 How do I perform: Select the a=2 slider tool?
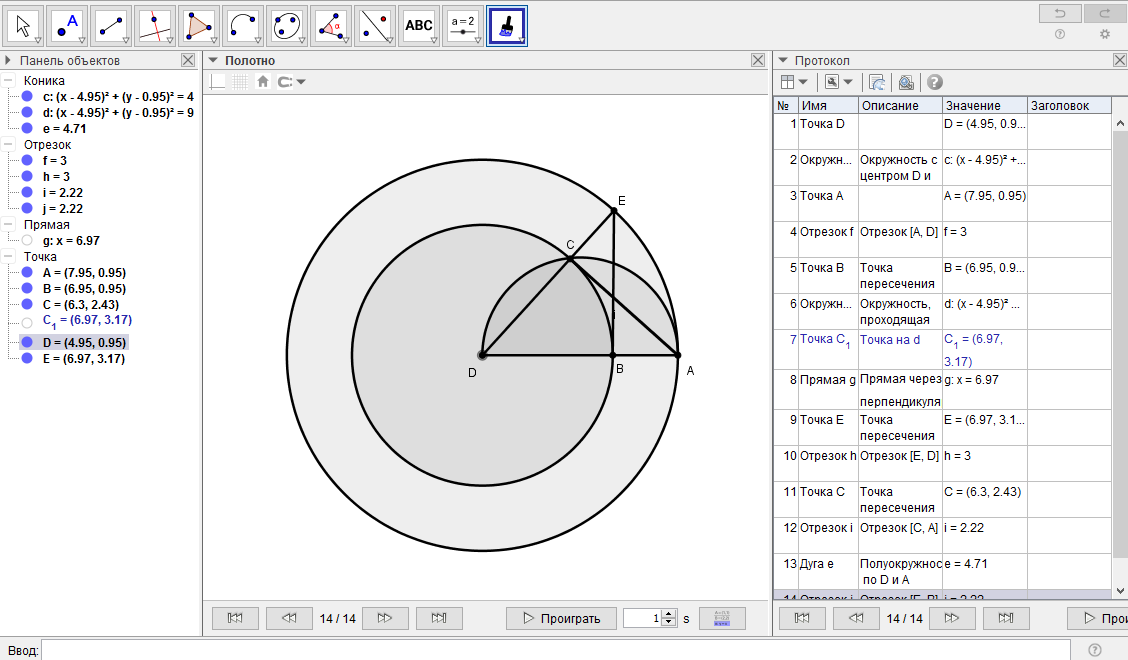coord(463,25)
